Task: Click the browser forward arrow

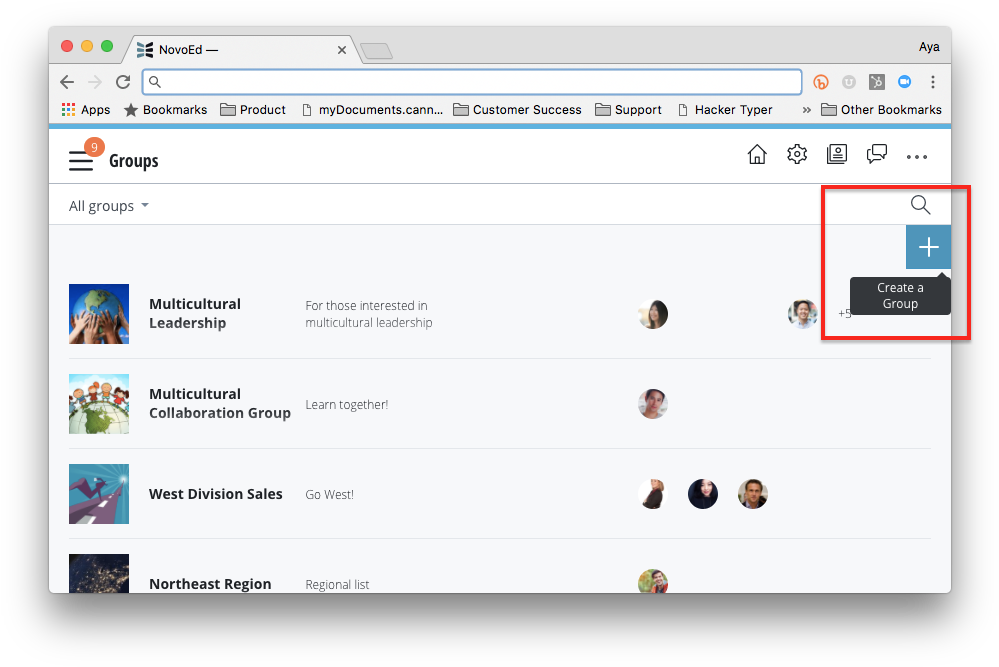Action: click(x=95, y=82)
